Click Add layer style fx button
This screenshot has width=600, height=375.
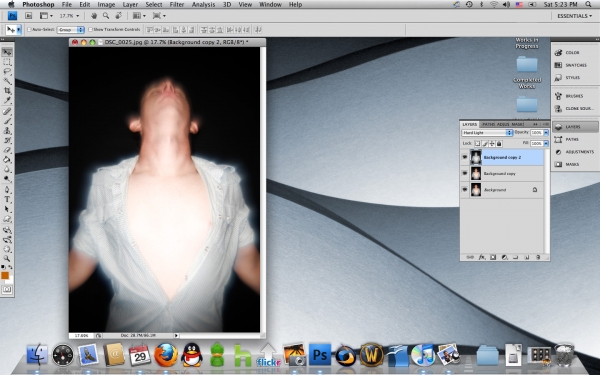[482, 258]
